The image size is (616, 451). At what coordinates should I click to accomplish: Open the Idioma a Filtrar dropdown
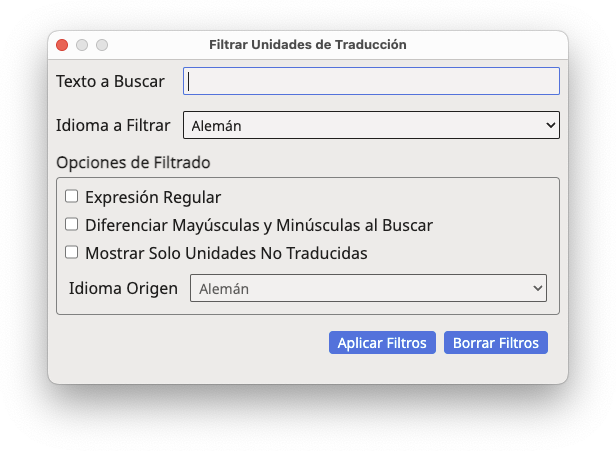coord(371,125)
